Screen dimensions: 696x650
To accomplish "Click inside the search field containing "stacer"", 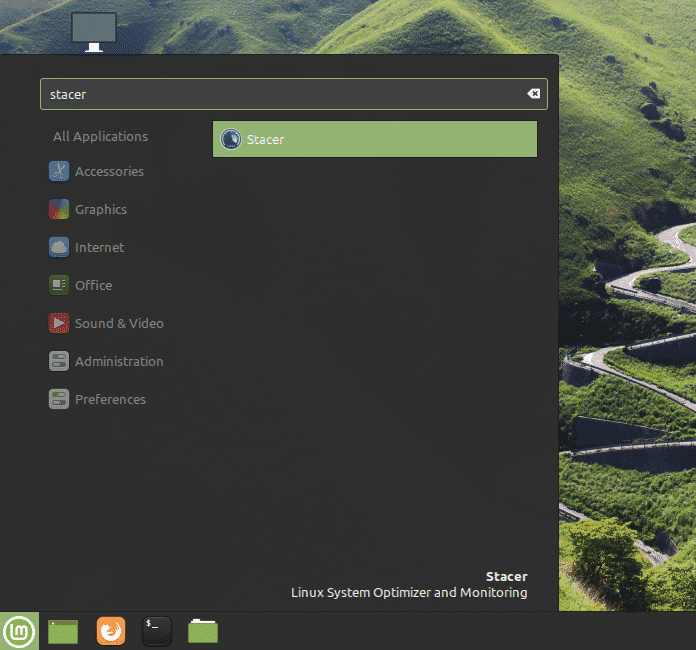I will (x=280, y=94).
